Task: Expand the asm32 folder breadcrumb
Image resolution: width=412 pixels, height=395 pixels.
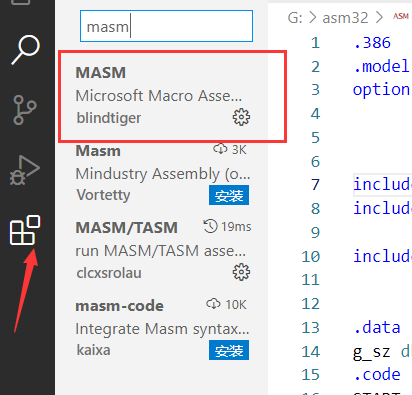Action: coord(345,17)
